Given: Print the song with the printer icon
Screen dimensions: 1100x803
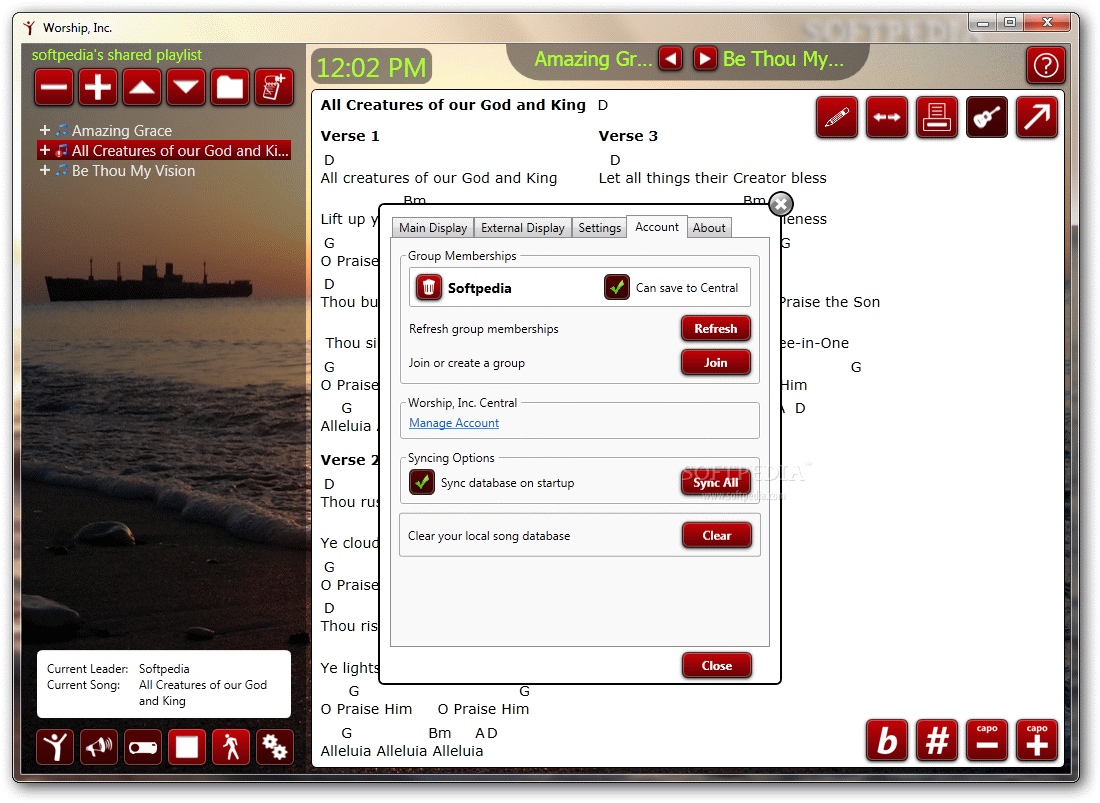Looking at the screenshot, I should 937,117.
